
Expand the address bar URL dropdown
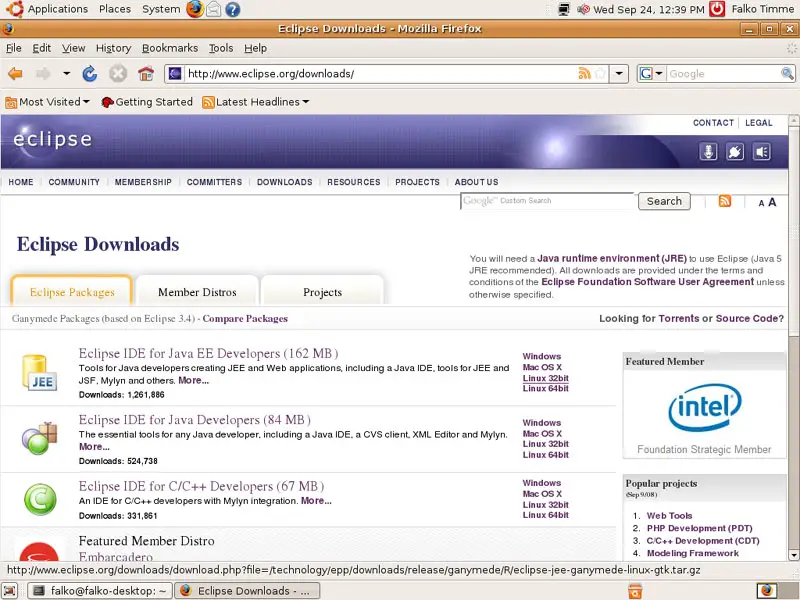619,73
